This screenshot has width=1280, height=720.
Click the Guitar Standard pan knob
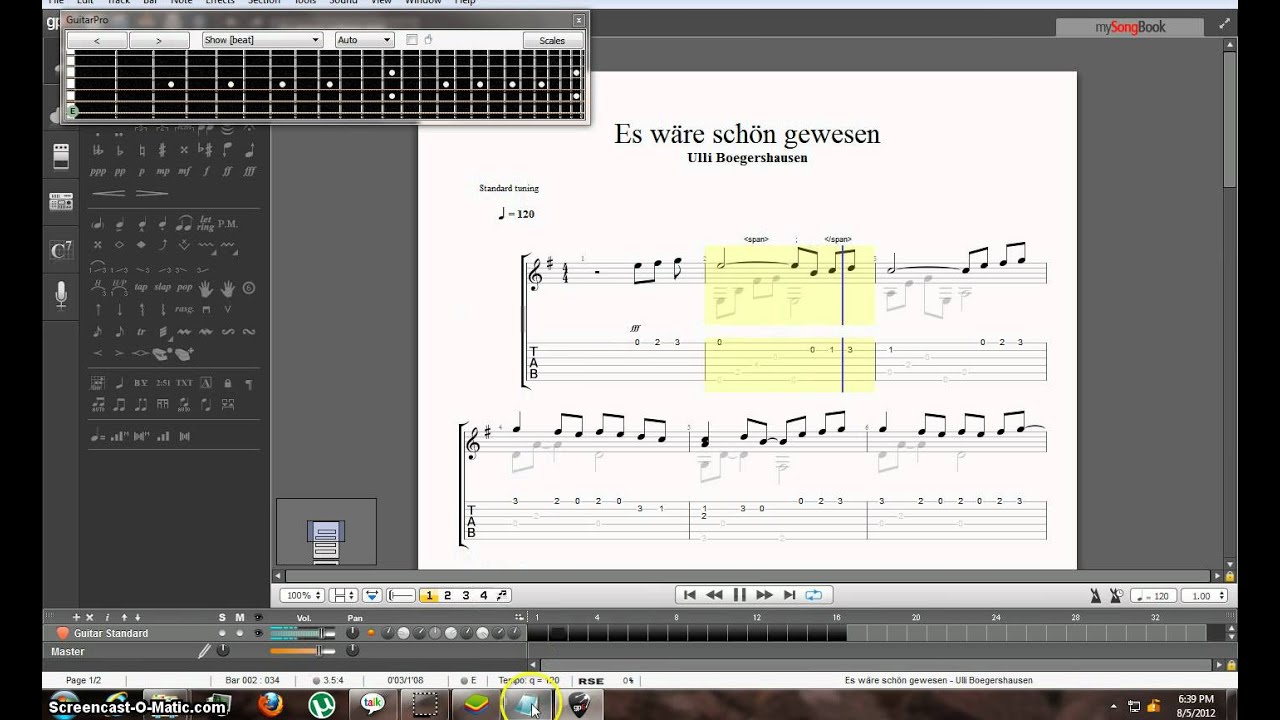coord(352,633)
